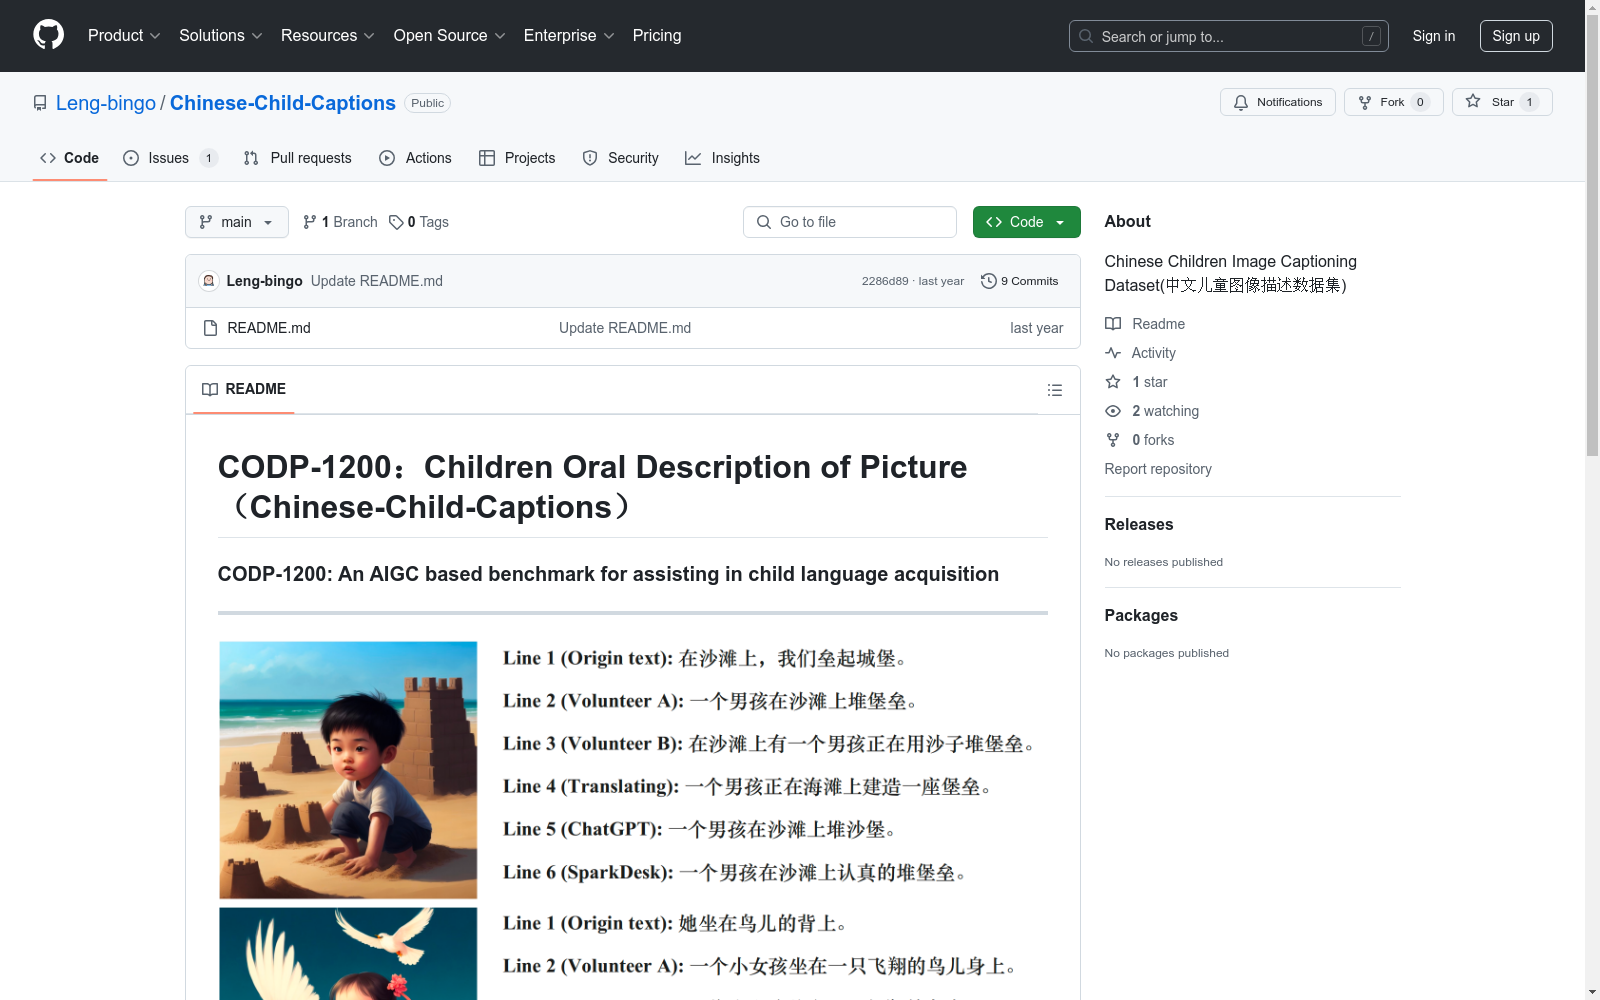The image size is (1600, 1000).
Task: Click the Go to file search box
Action: [850, 222]
